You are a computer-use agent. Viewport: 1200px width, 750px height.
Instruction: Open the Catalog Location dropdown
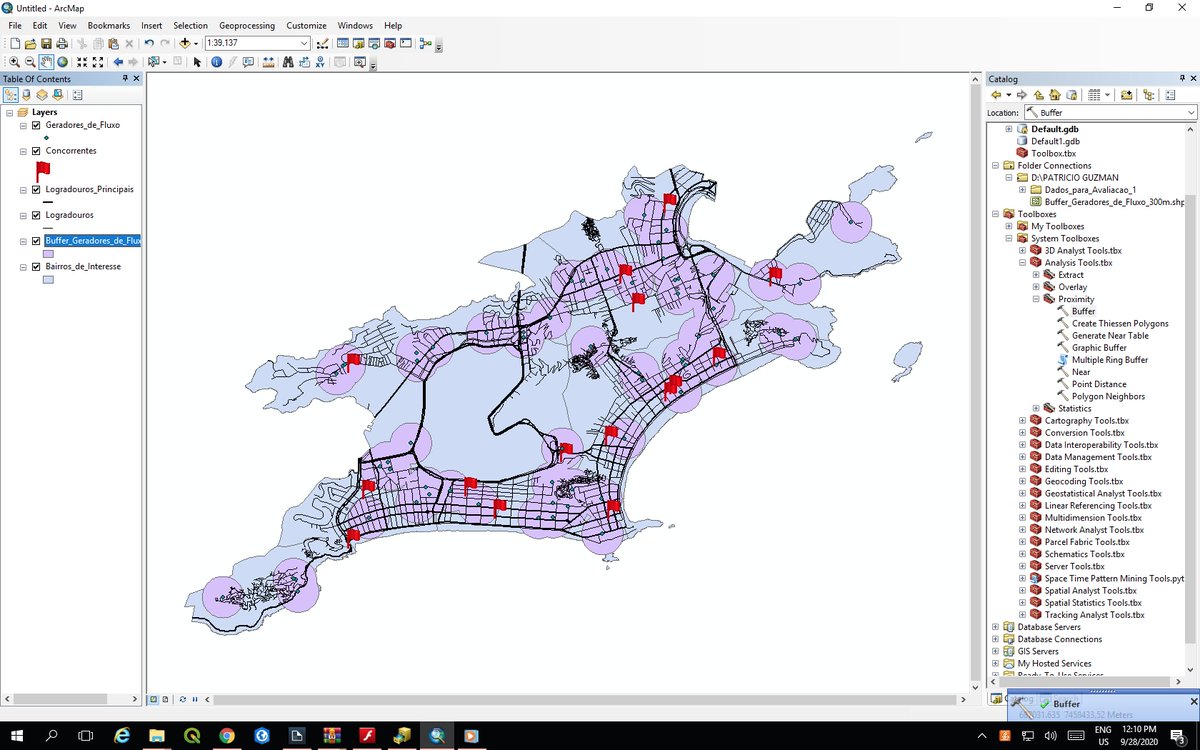pyautogui.click(x=1191, y=113)
